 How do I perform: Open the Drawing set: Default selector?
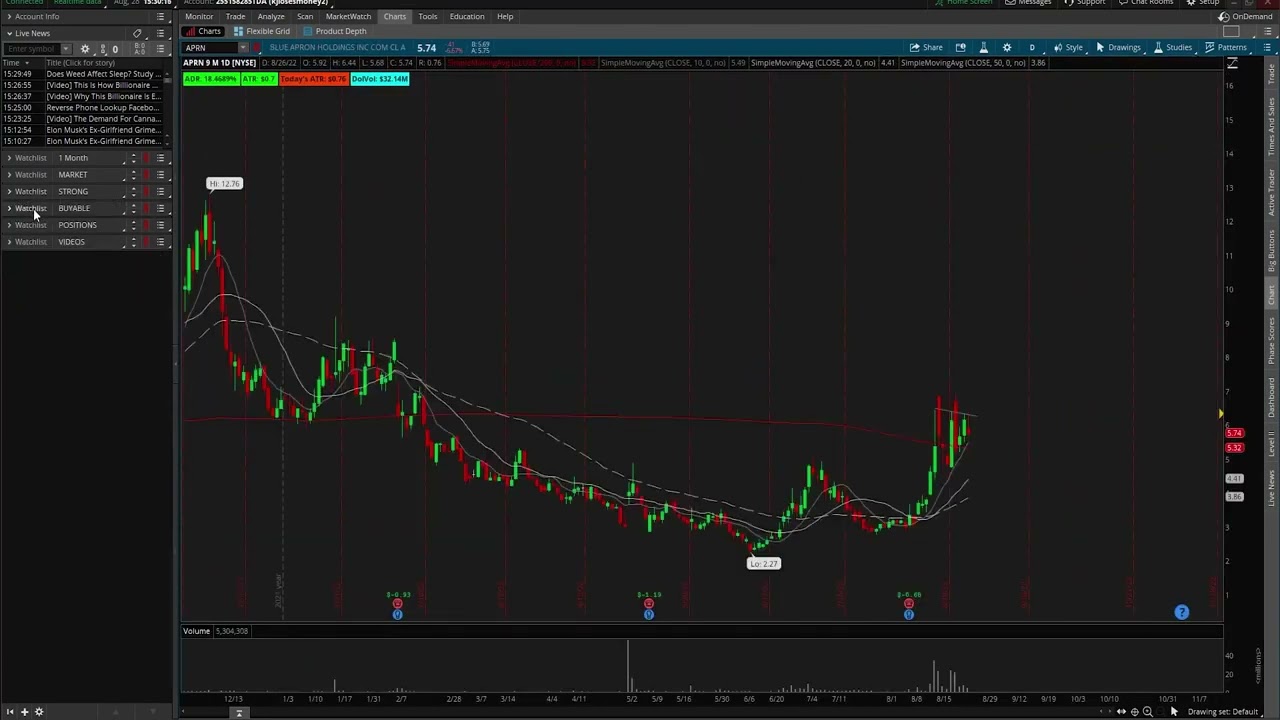[1222, 712]
